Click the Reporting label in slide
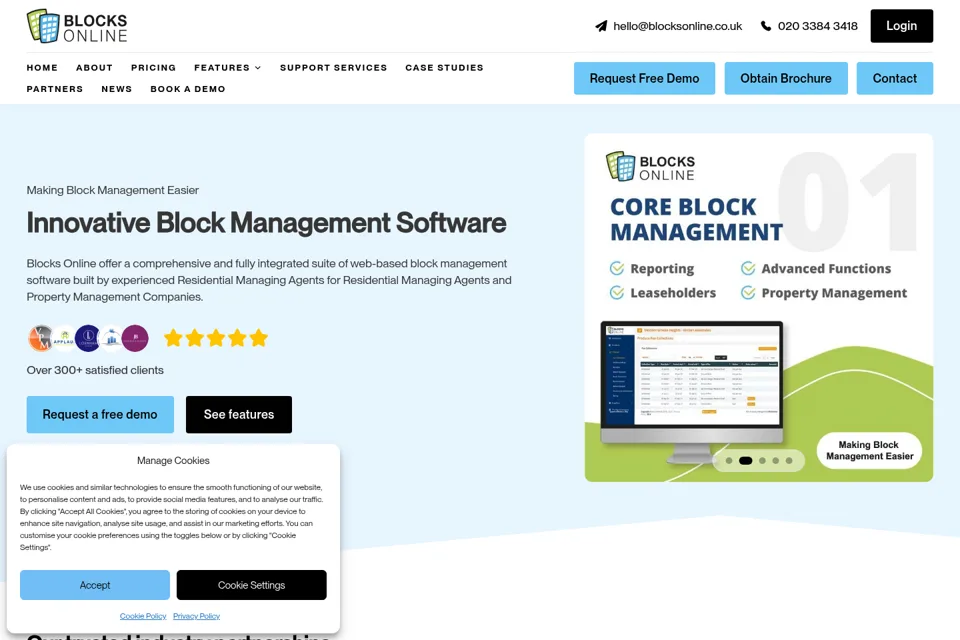Screen dimensions: 960x640 (x=662, y=269)
